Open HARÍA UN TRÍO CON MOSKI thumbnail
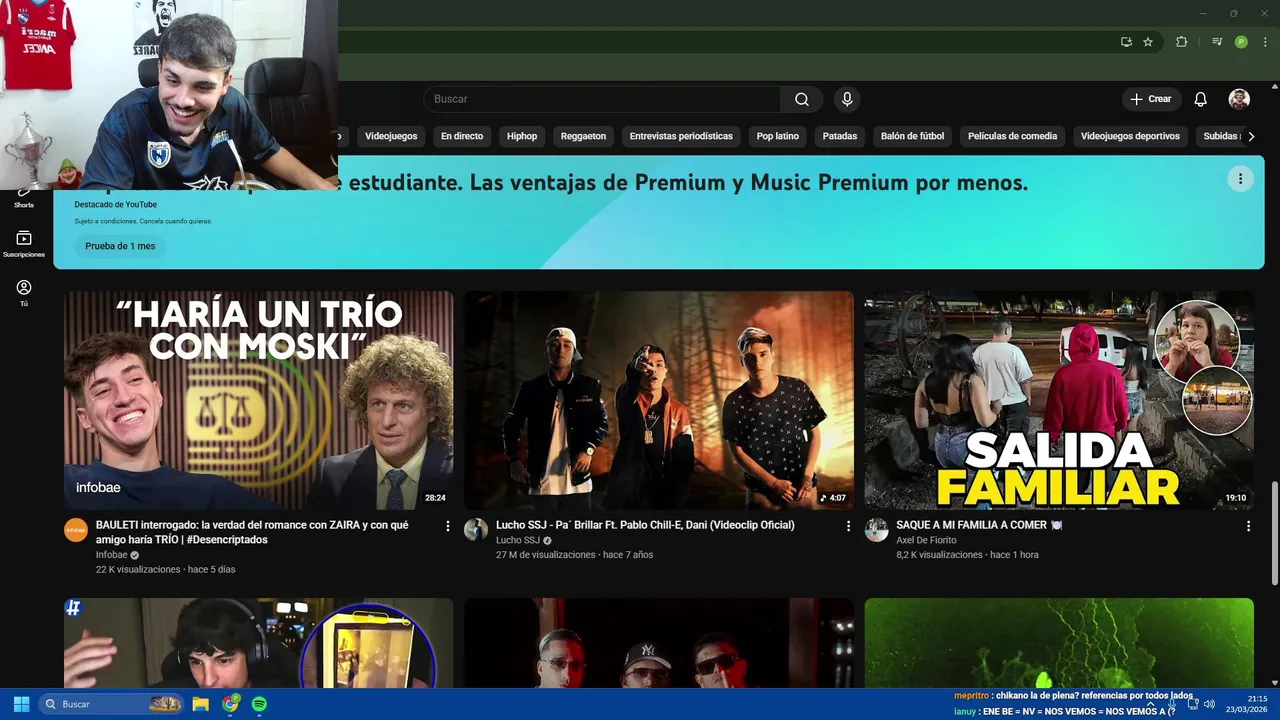 (x=259, y=401)
